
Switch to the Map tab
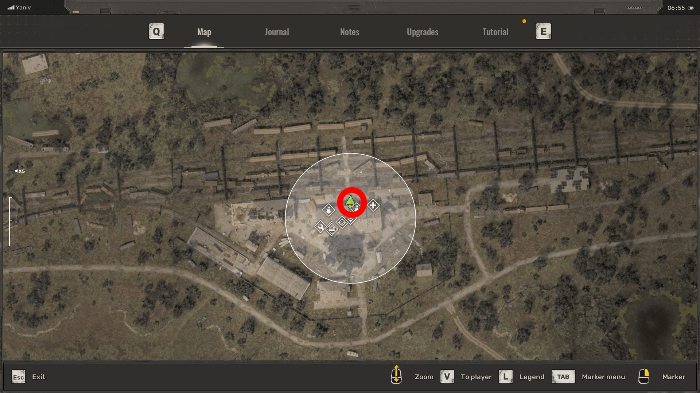[204, 32]
